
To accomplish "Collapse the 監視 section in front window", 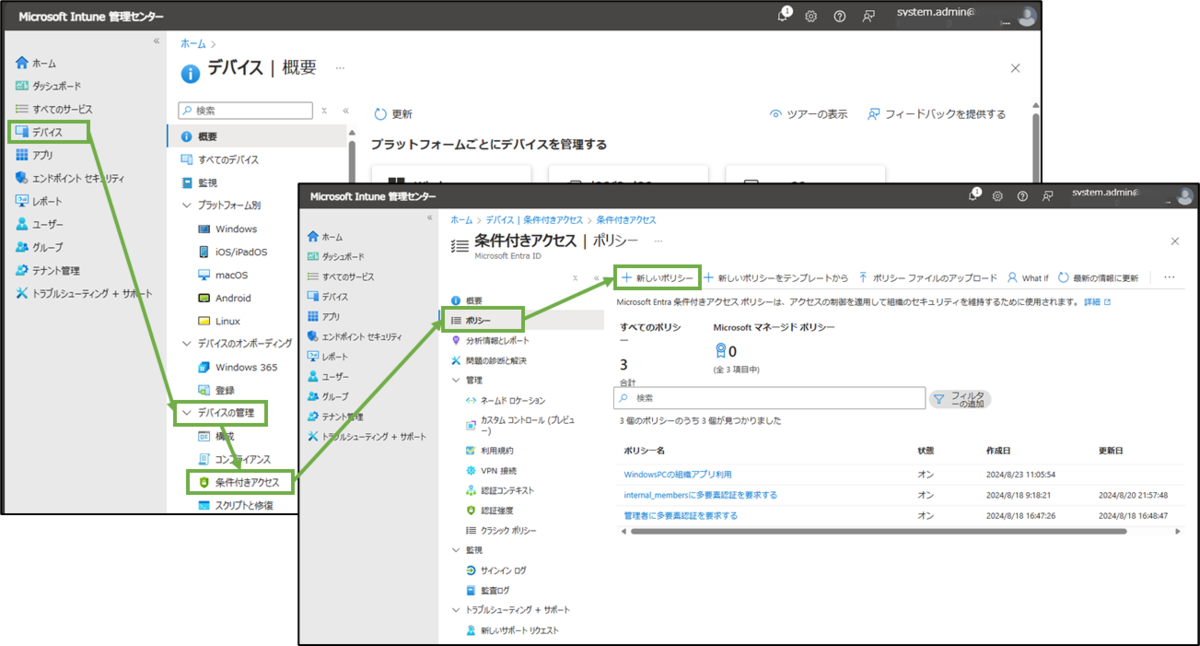I will point(456,550).
